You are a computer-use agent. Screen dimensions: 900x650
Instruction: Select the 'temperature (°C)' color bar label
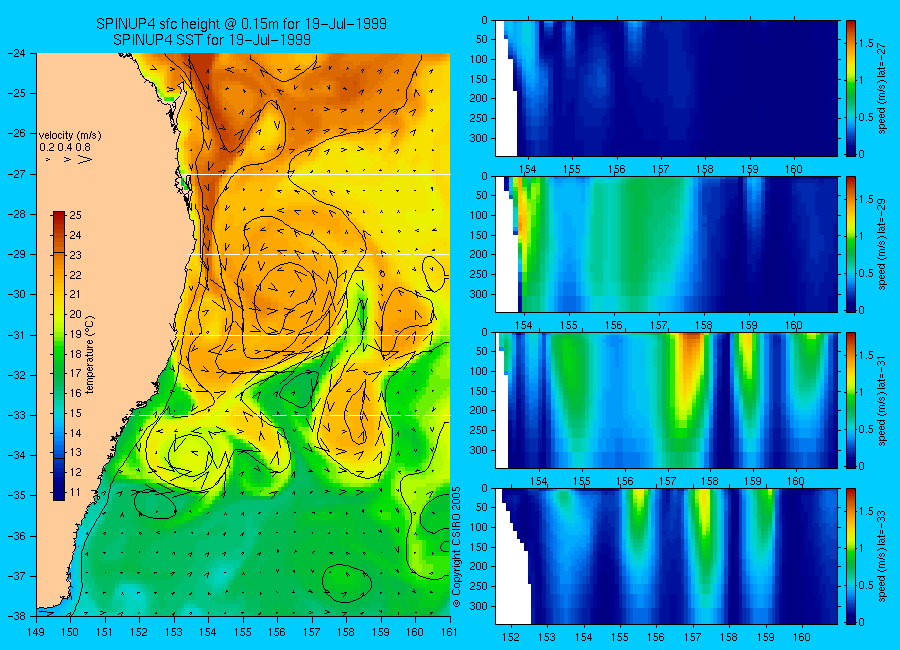90,354
